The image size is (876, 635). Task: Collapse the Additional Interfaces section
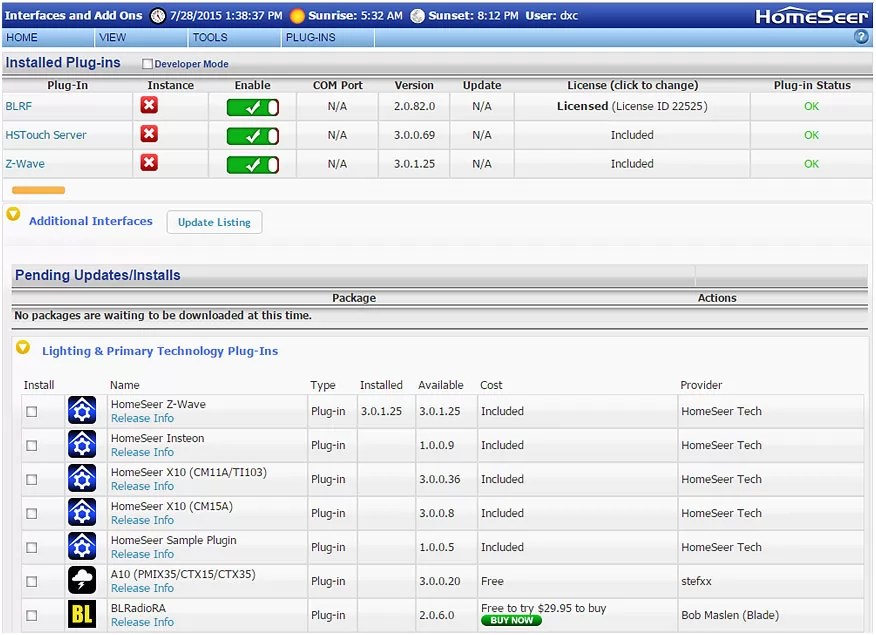[x=13, y=214]
